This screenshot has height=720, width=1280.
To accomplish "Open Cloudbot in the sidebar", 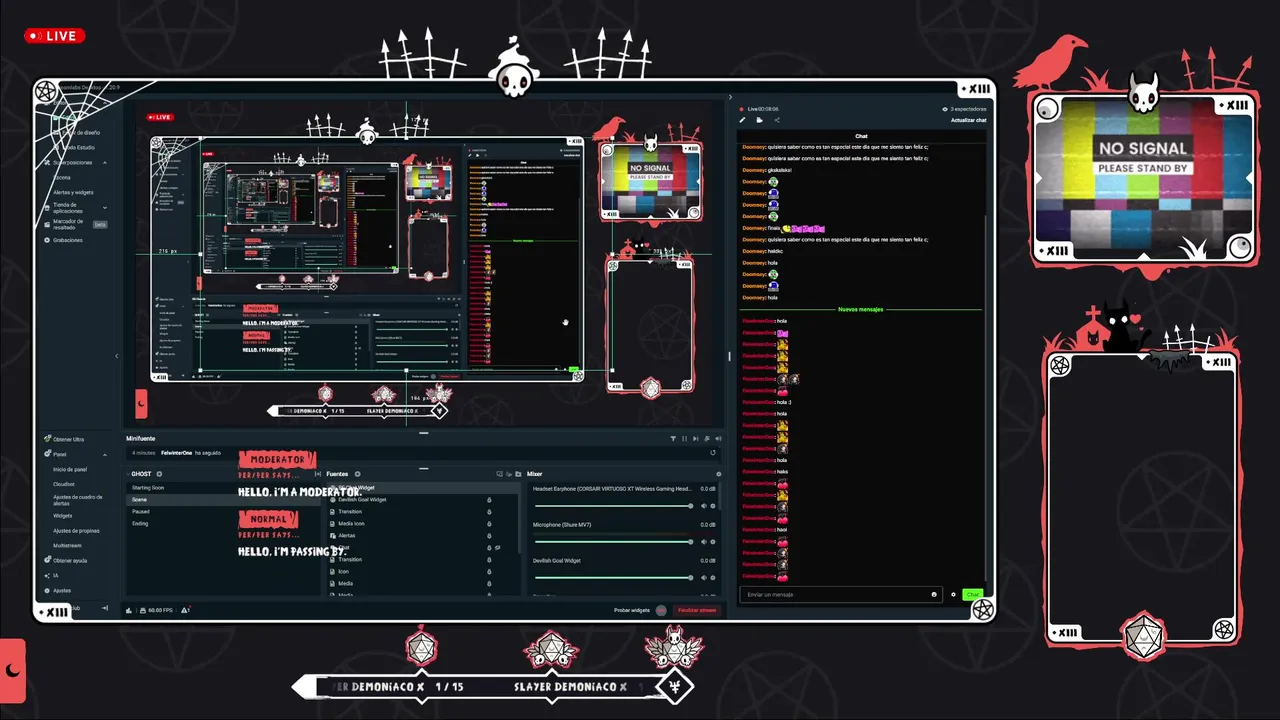I will (x=64, y=484).
